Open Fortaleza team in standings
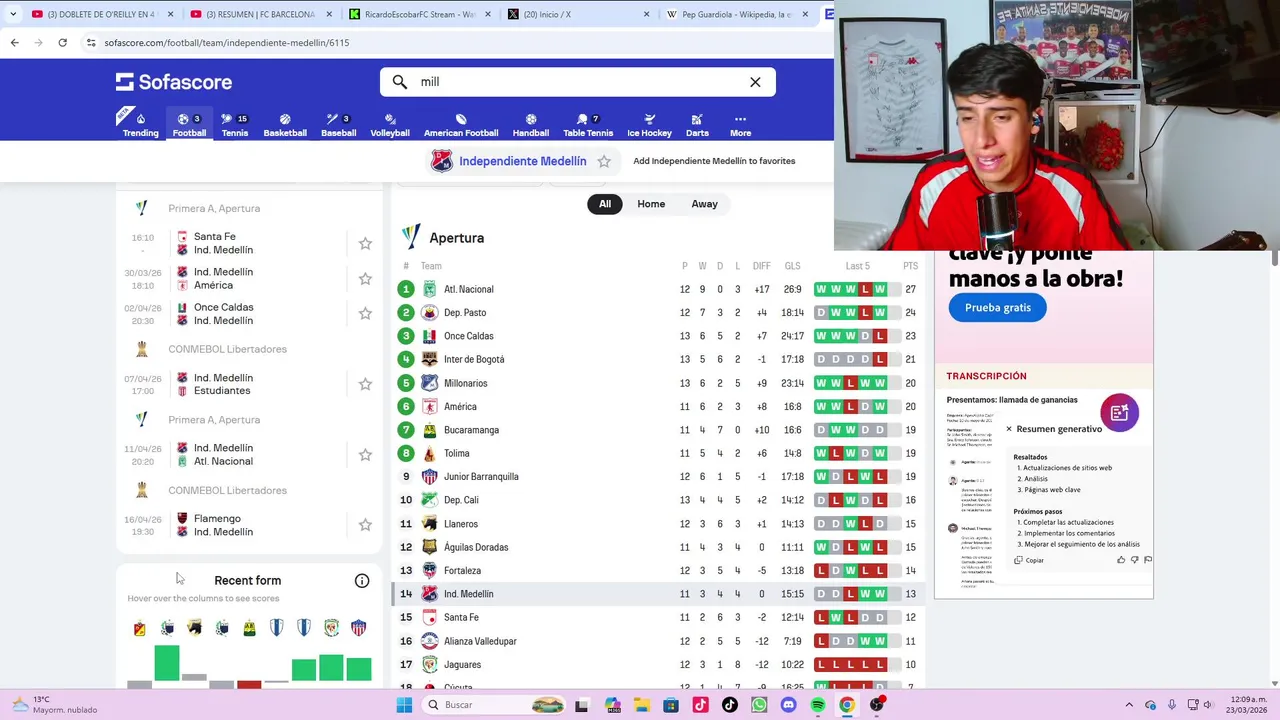The height and width of the screenshot is (720, 1280). click(x=462, y=570)
